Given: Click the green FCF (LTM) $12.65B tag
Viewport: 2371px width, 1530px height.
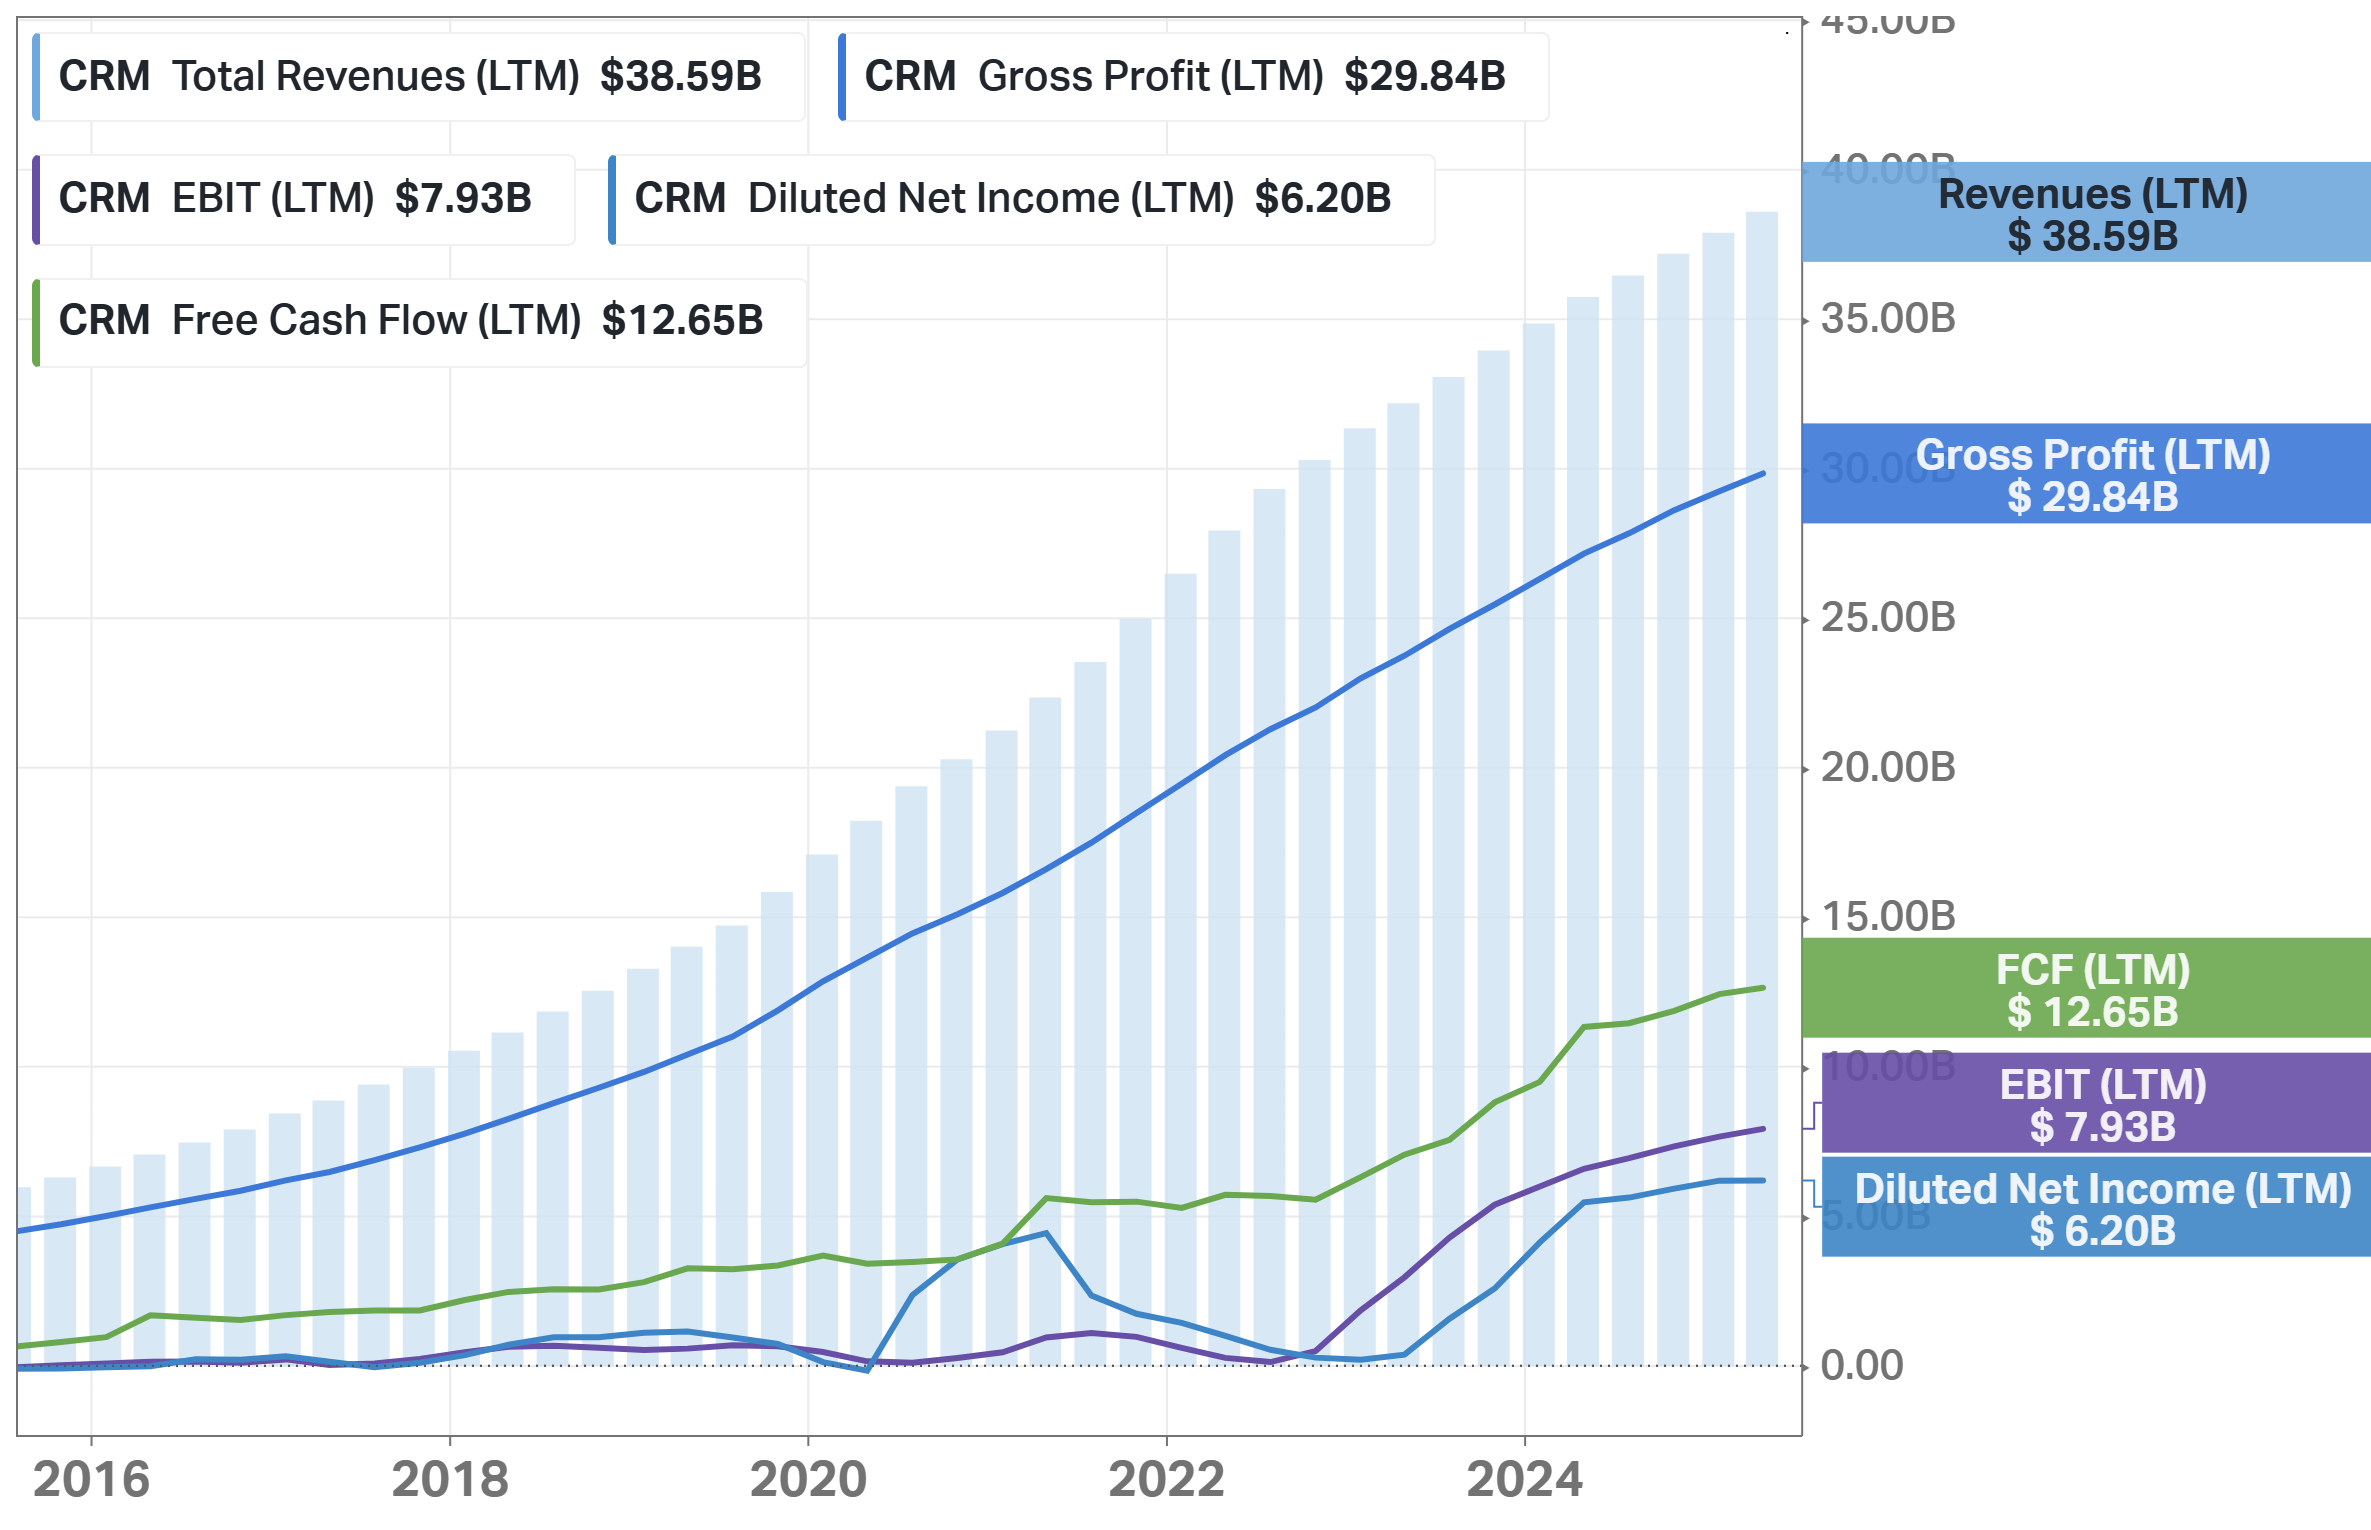Looking at the screenshot, I should click(2090, 989).
